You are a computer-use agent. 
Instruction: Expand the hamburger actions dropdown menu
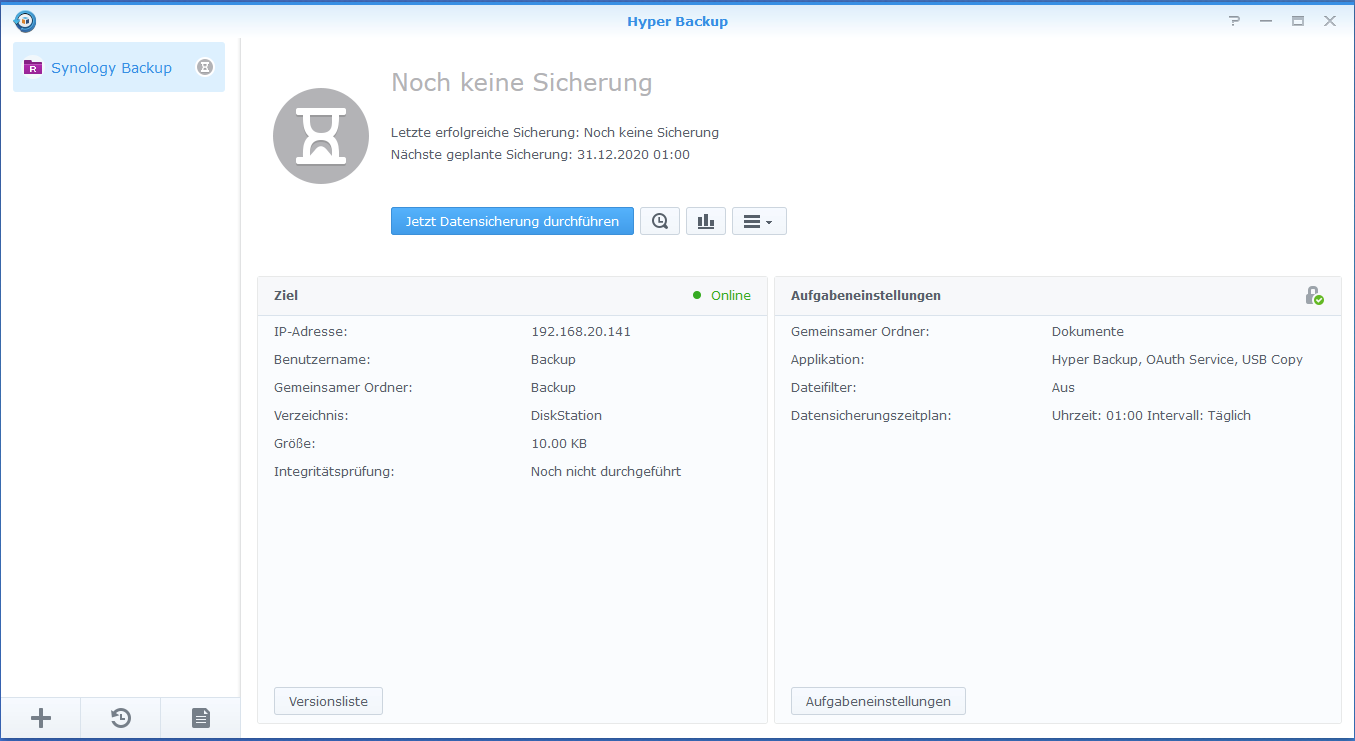coord(759,221)
